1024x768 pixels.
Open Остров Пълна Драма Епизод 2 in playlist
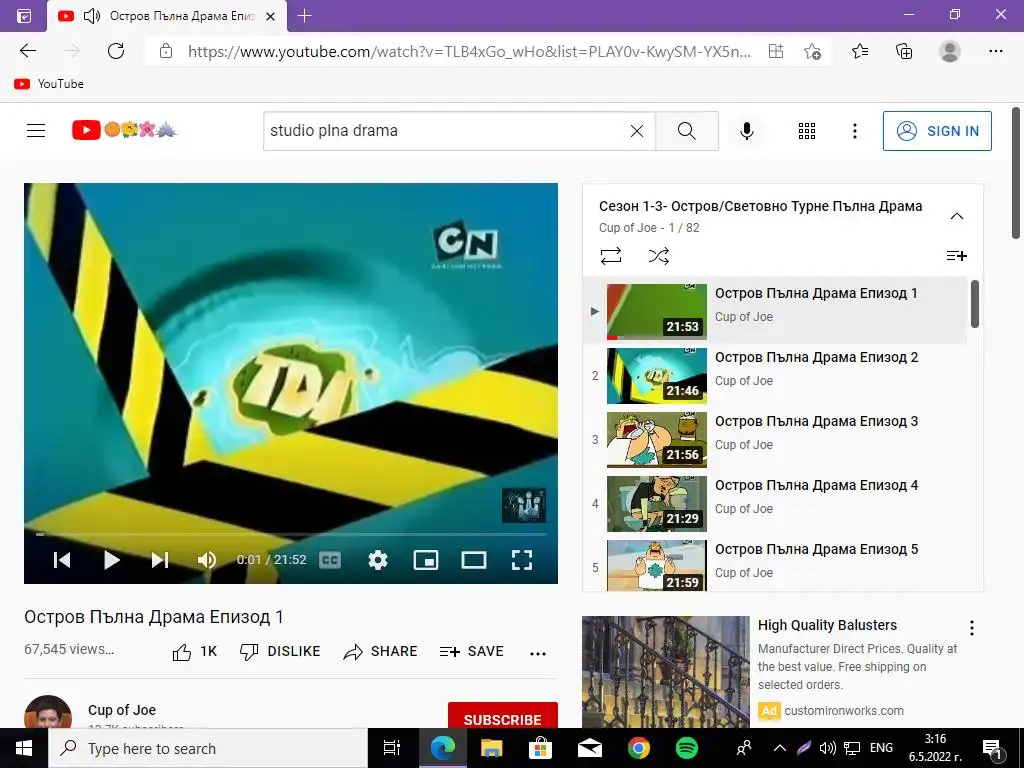816,357
